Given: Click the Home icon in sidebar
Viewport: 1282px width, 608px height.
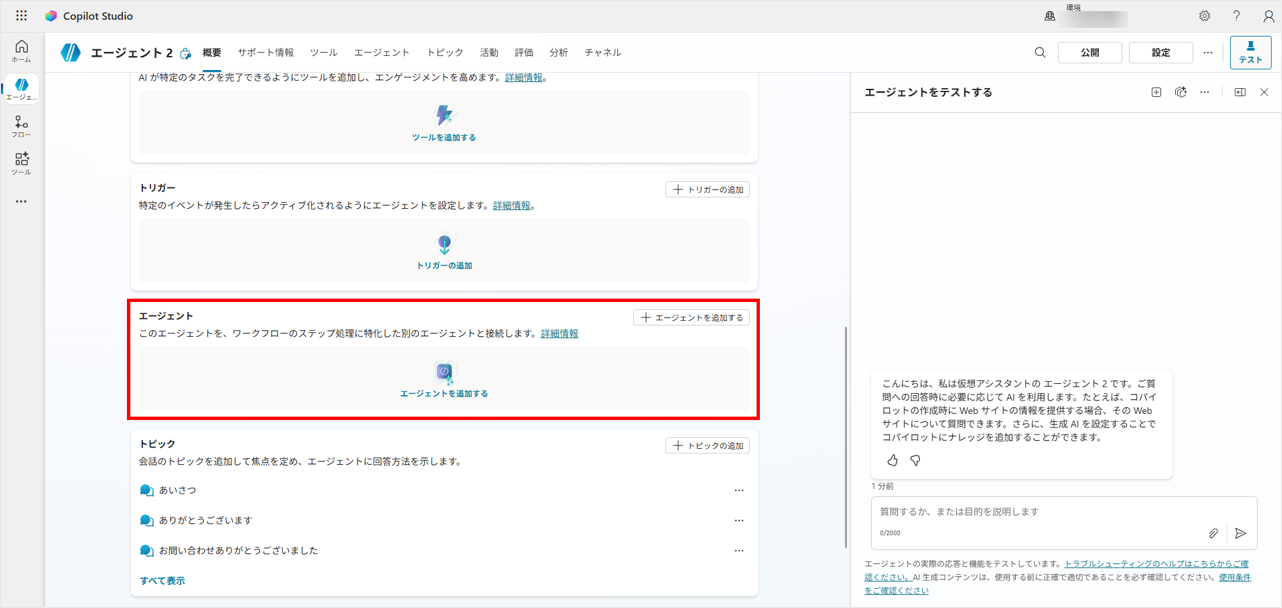Looking at the screenshot, I should tap(21, 51).
